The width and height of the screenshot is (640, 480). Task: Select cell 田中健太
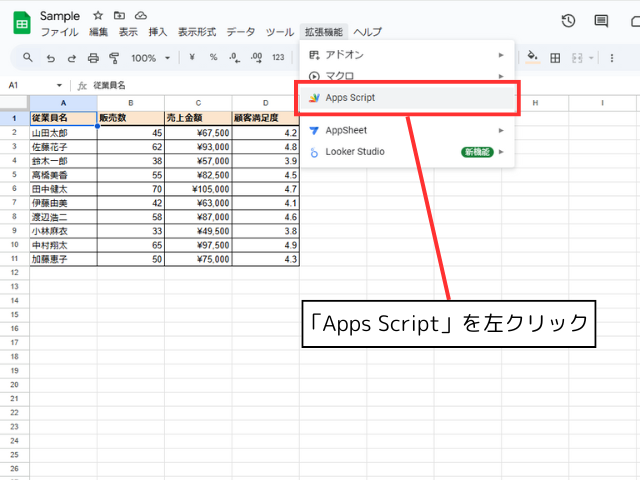(63, 189)
